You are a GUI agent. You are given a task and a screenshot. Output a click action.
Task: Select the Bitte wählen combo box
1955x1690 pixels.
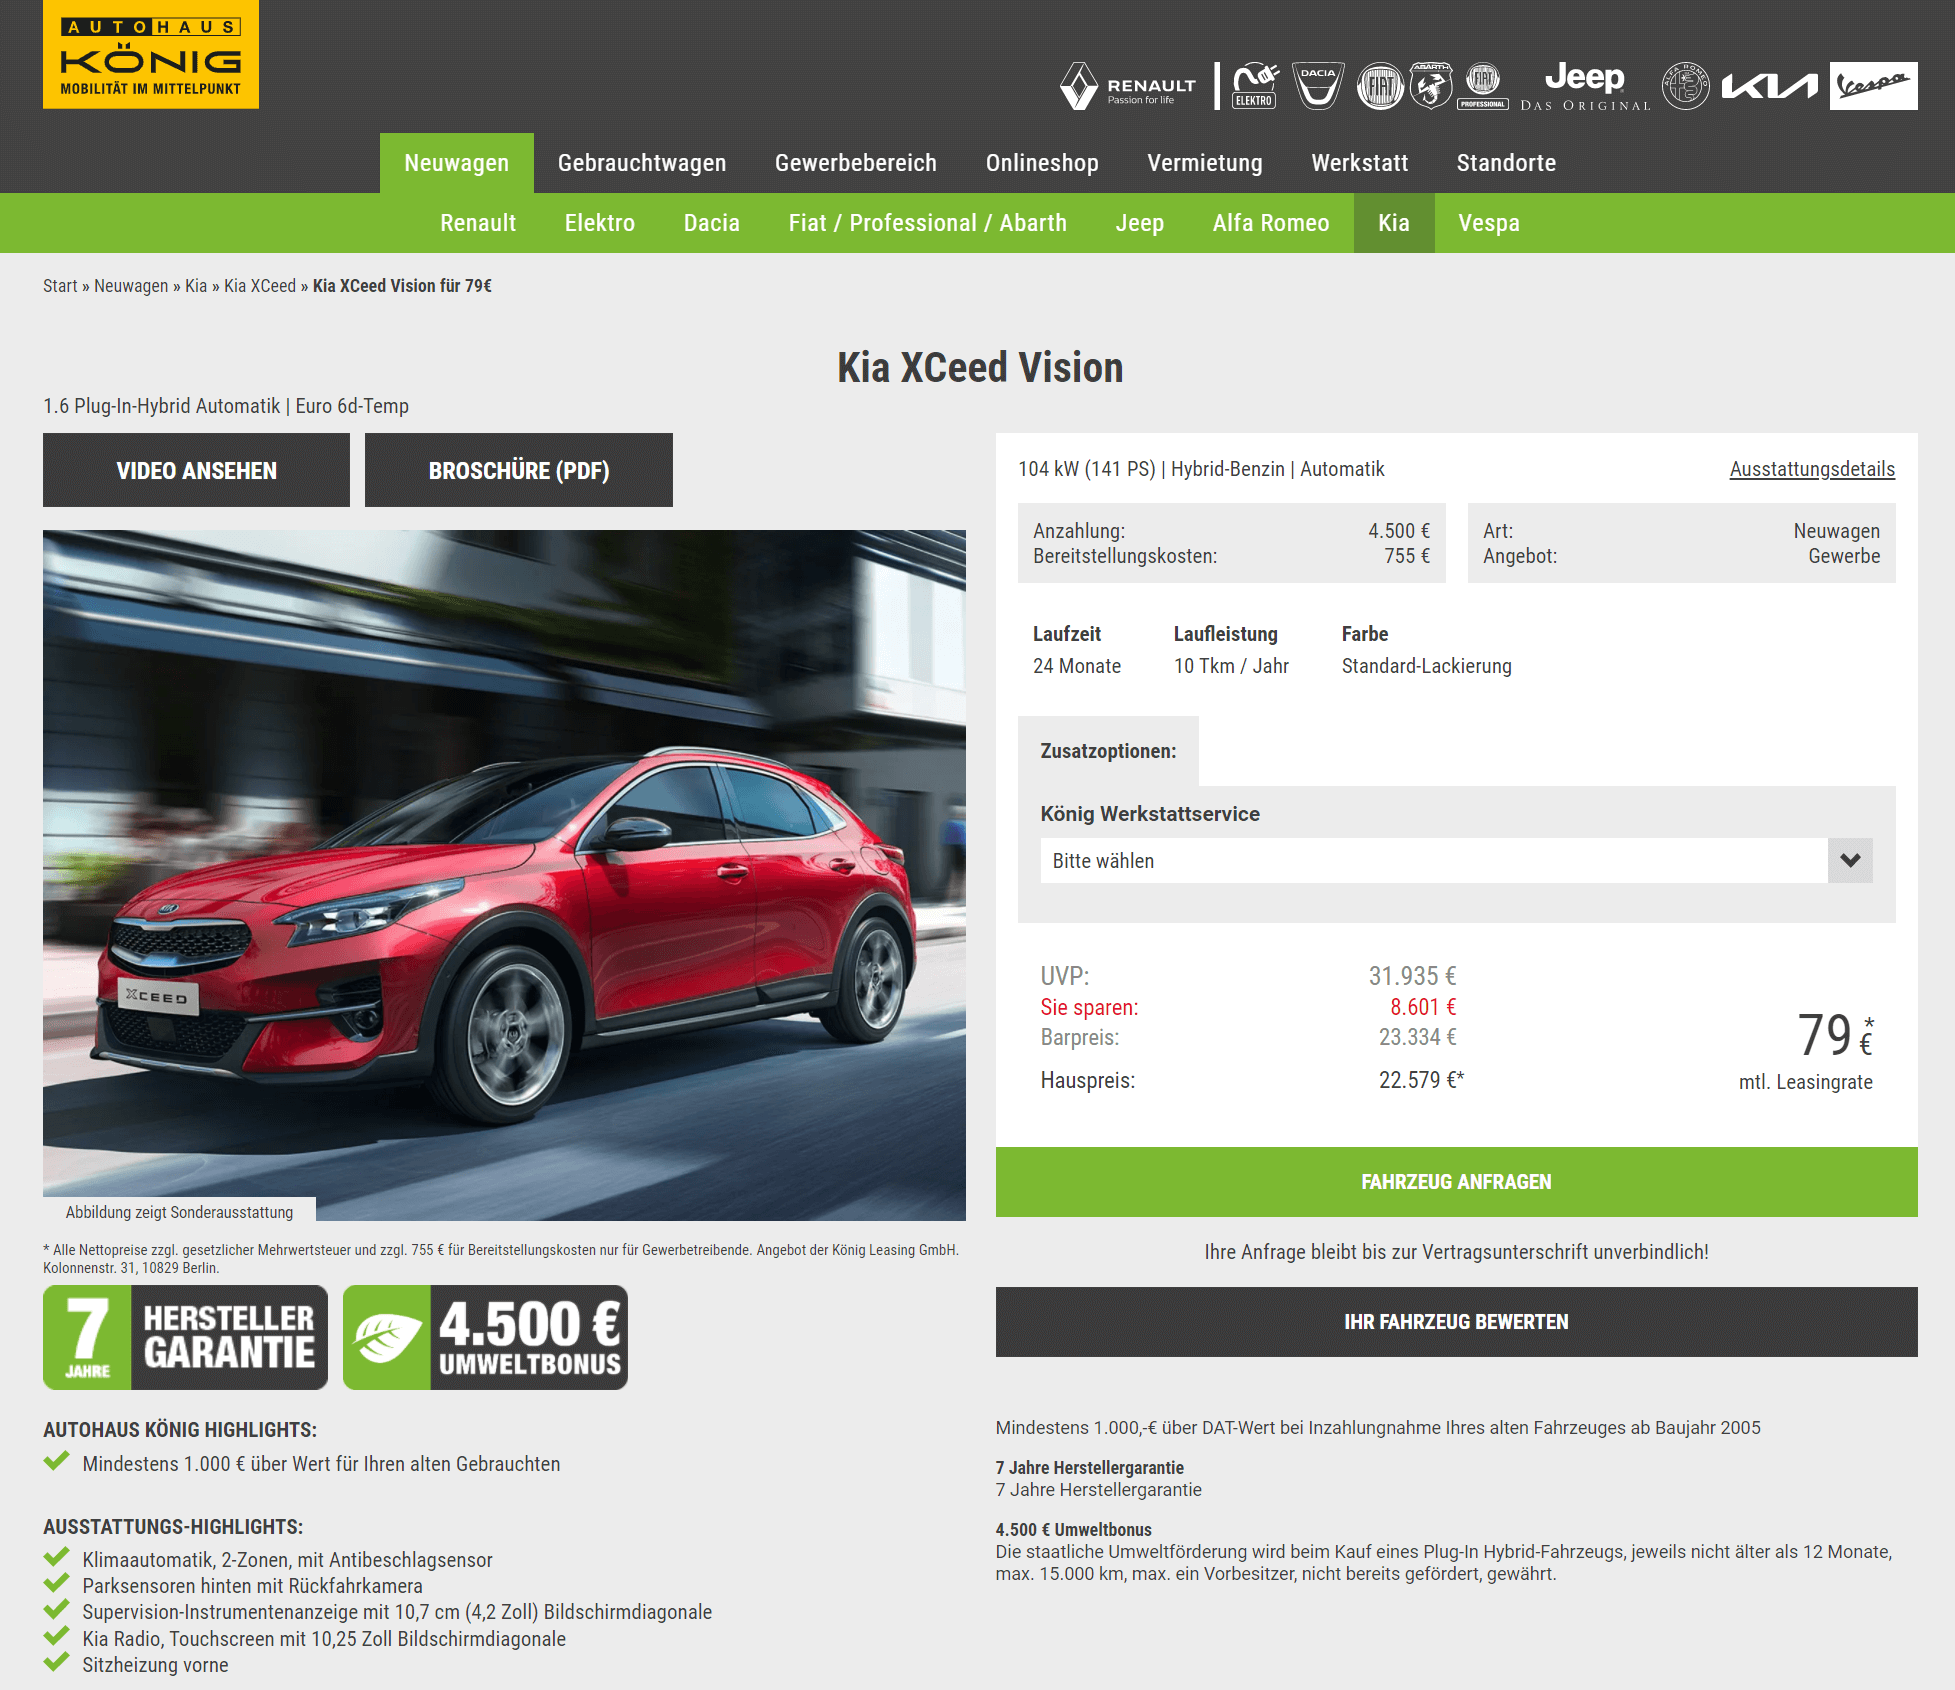coord(1456,860)
